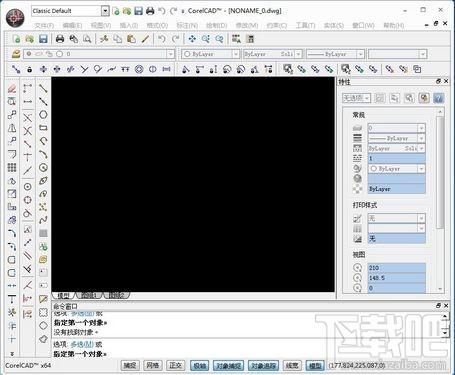Click the Cut scissors icon
The height and width of the screenshot is (375, 455).
104,39
